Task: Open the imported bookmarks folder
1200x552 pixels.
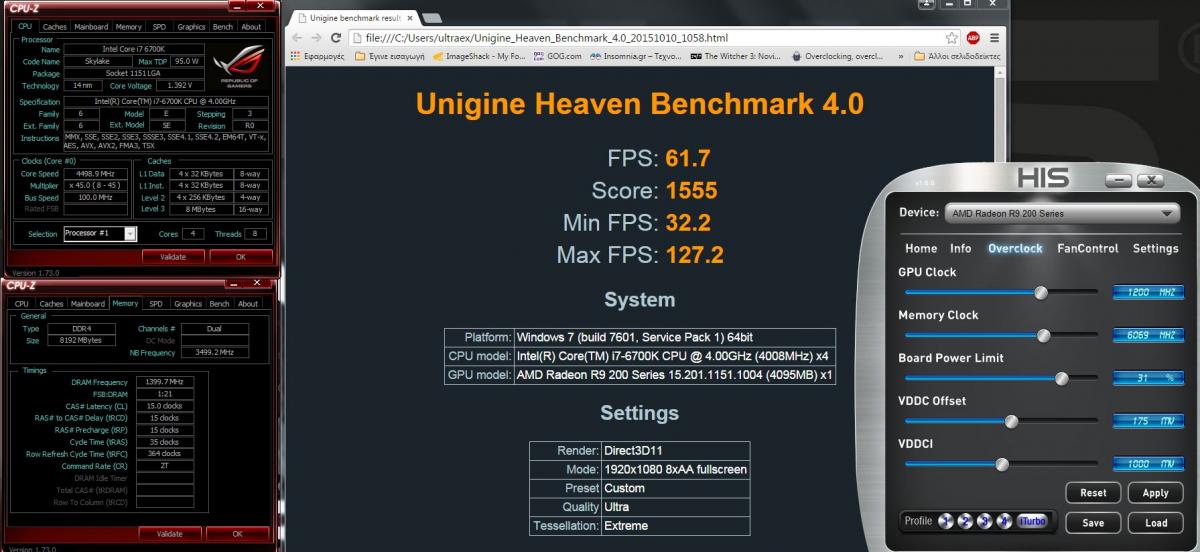Action: 391,57
